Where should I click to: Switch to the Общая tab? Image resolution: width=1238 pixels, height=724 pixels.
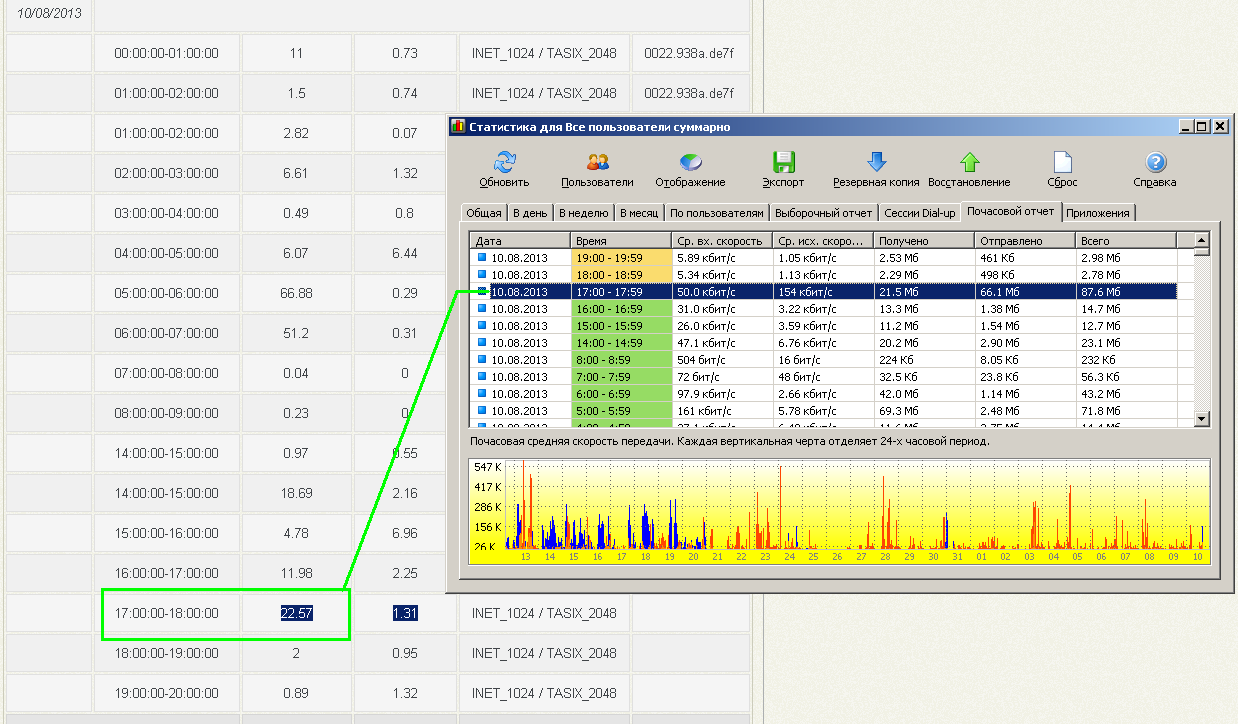[x=484, y=213]
